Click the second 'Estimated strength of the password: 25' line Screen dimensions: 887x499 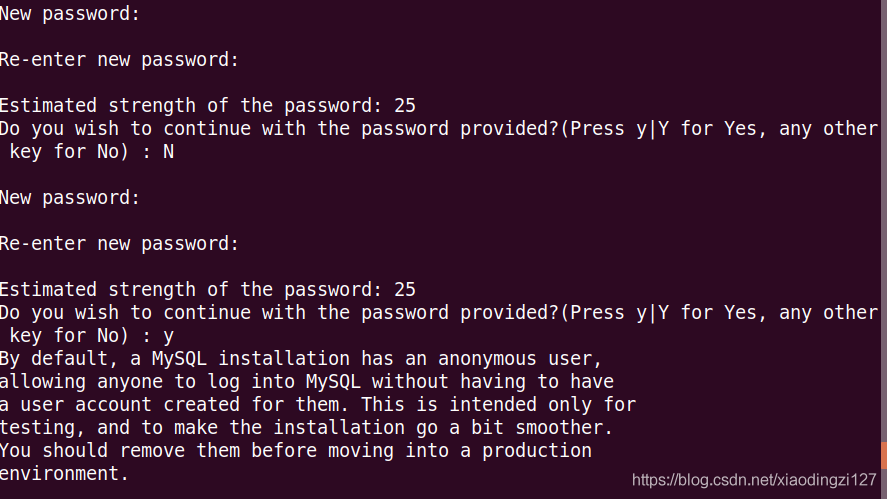(x=208, y=290)
